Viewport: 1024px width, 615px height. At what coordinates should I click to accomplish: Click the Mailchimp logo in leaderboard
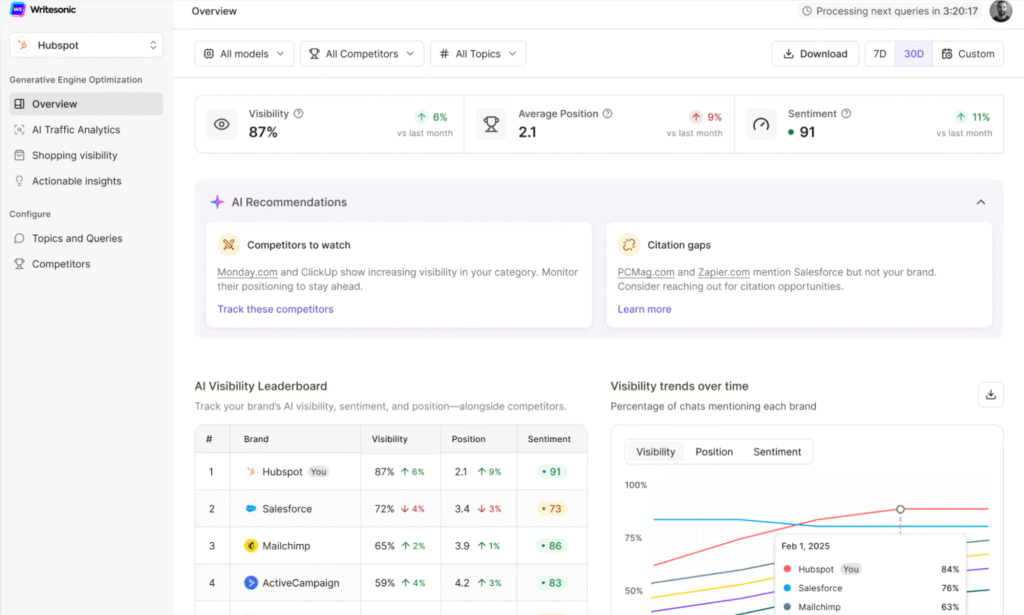pos(251,546)
